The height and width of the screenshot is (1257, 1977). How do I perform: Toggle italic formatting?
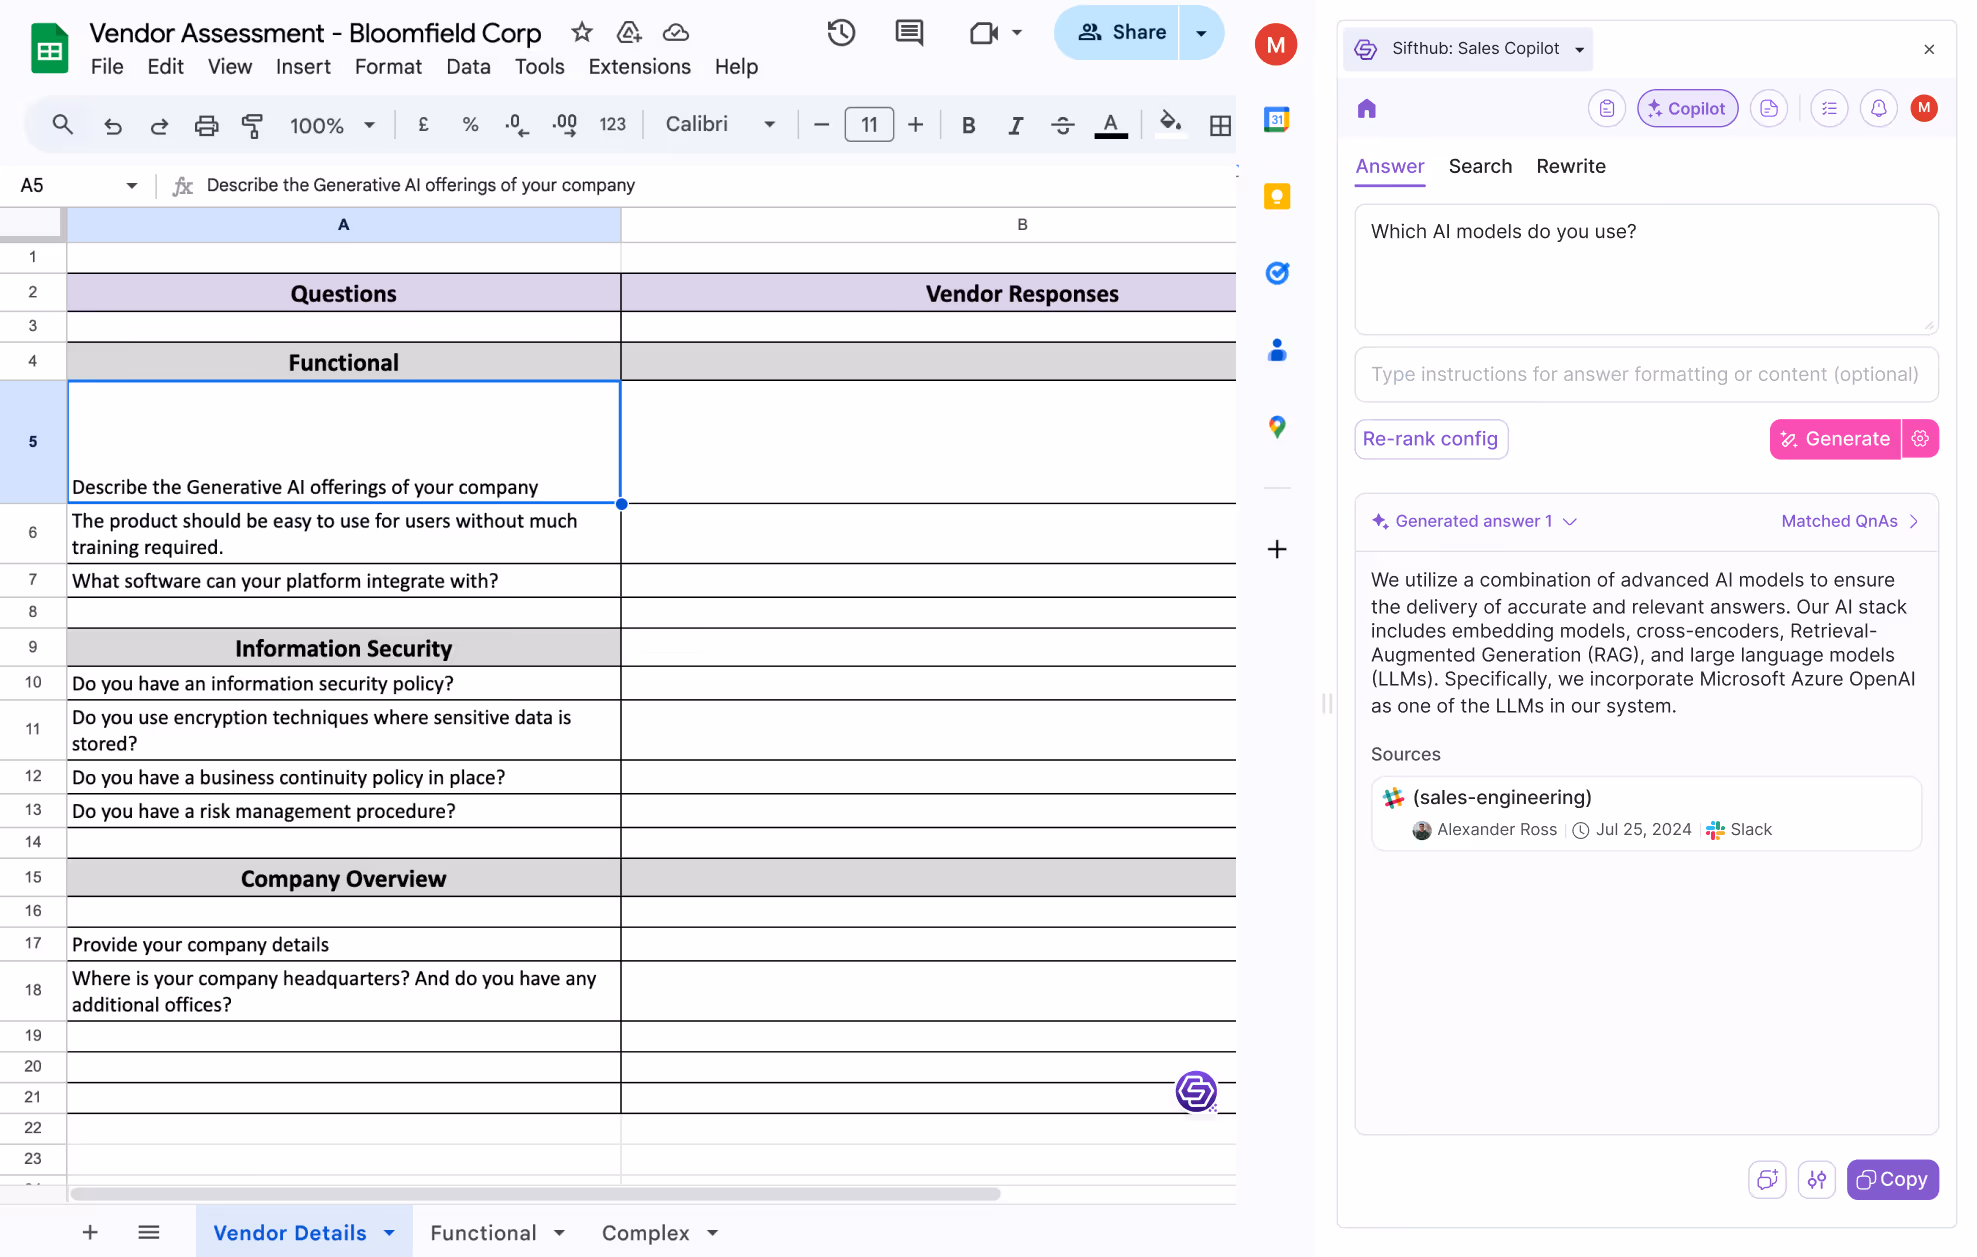1015,125
